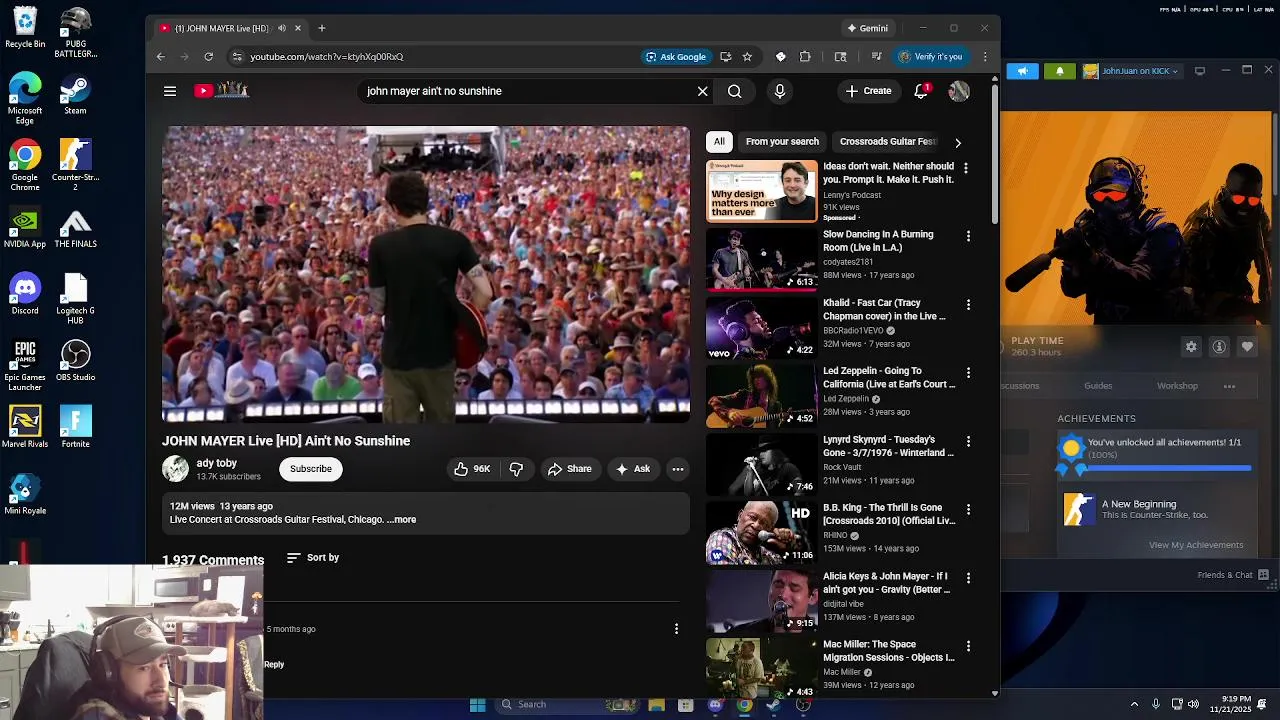
Task: Open the Steam tabs overflow ellipsis
Action: 1229,386
